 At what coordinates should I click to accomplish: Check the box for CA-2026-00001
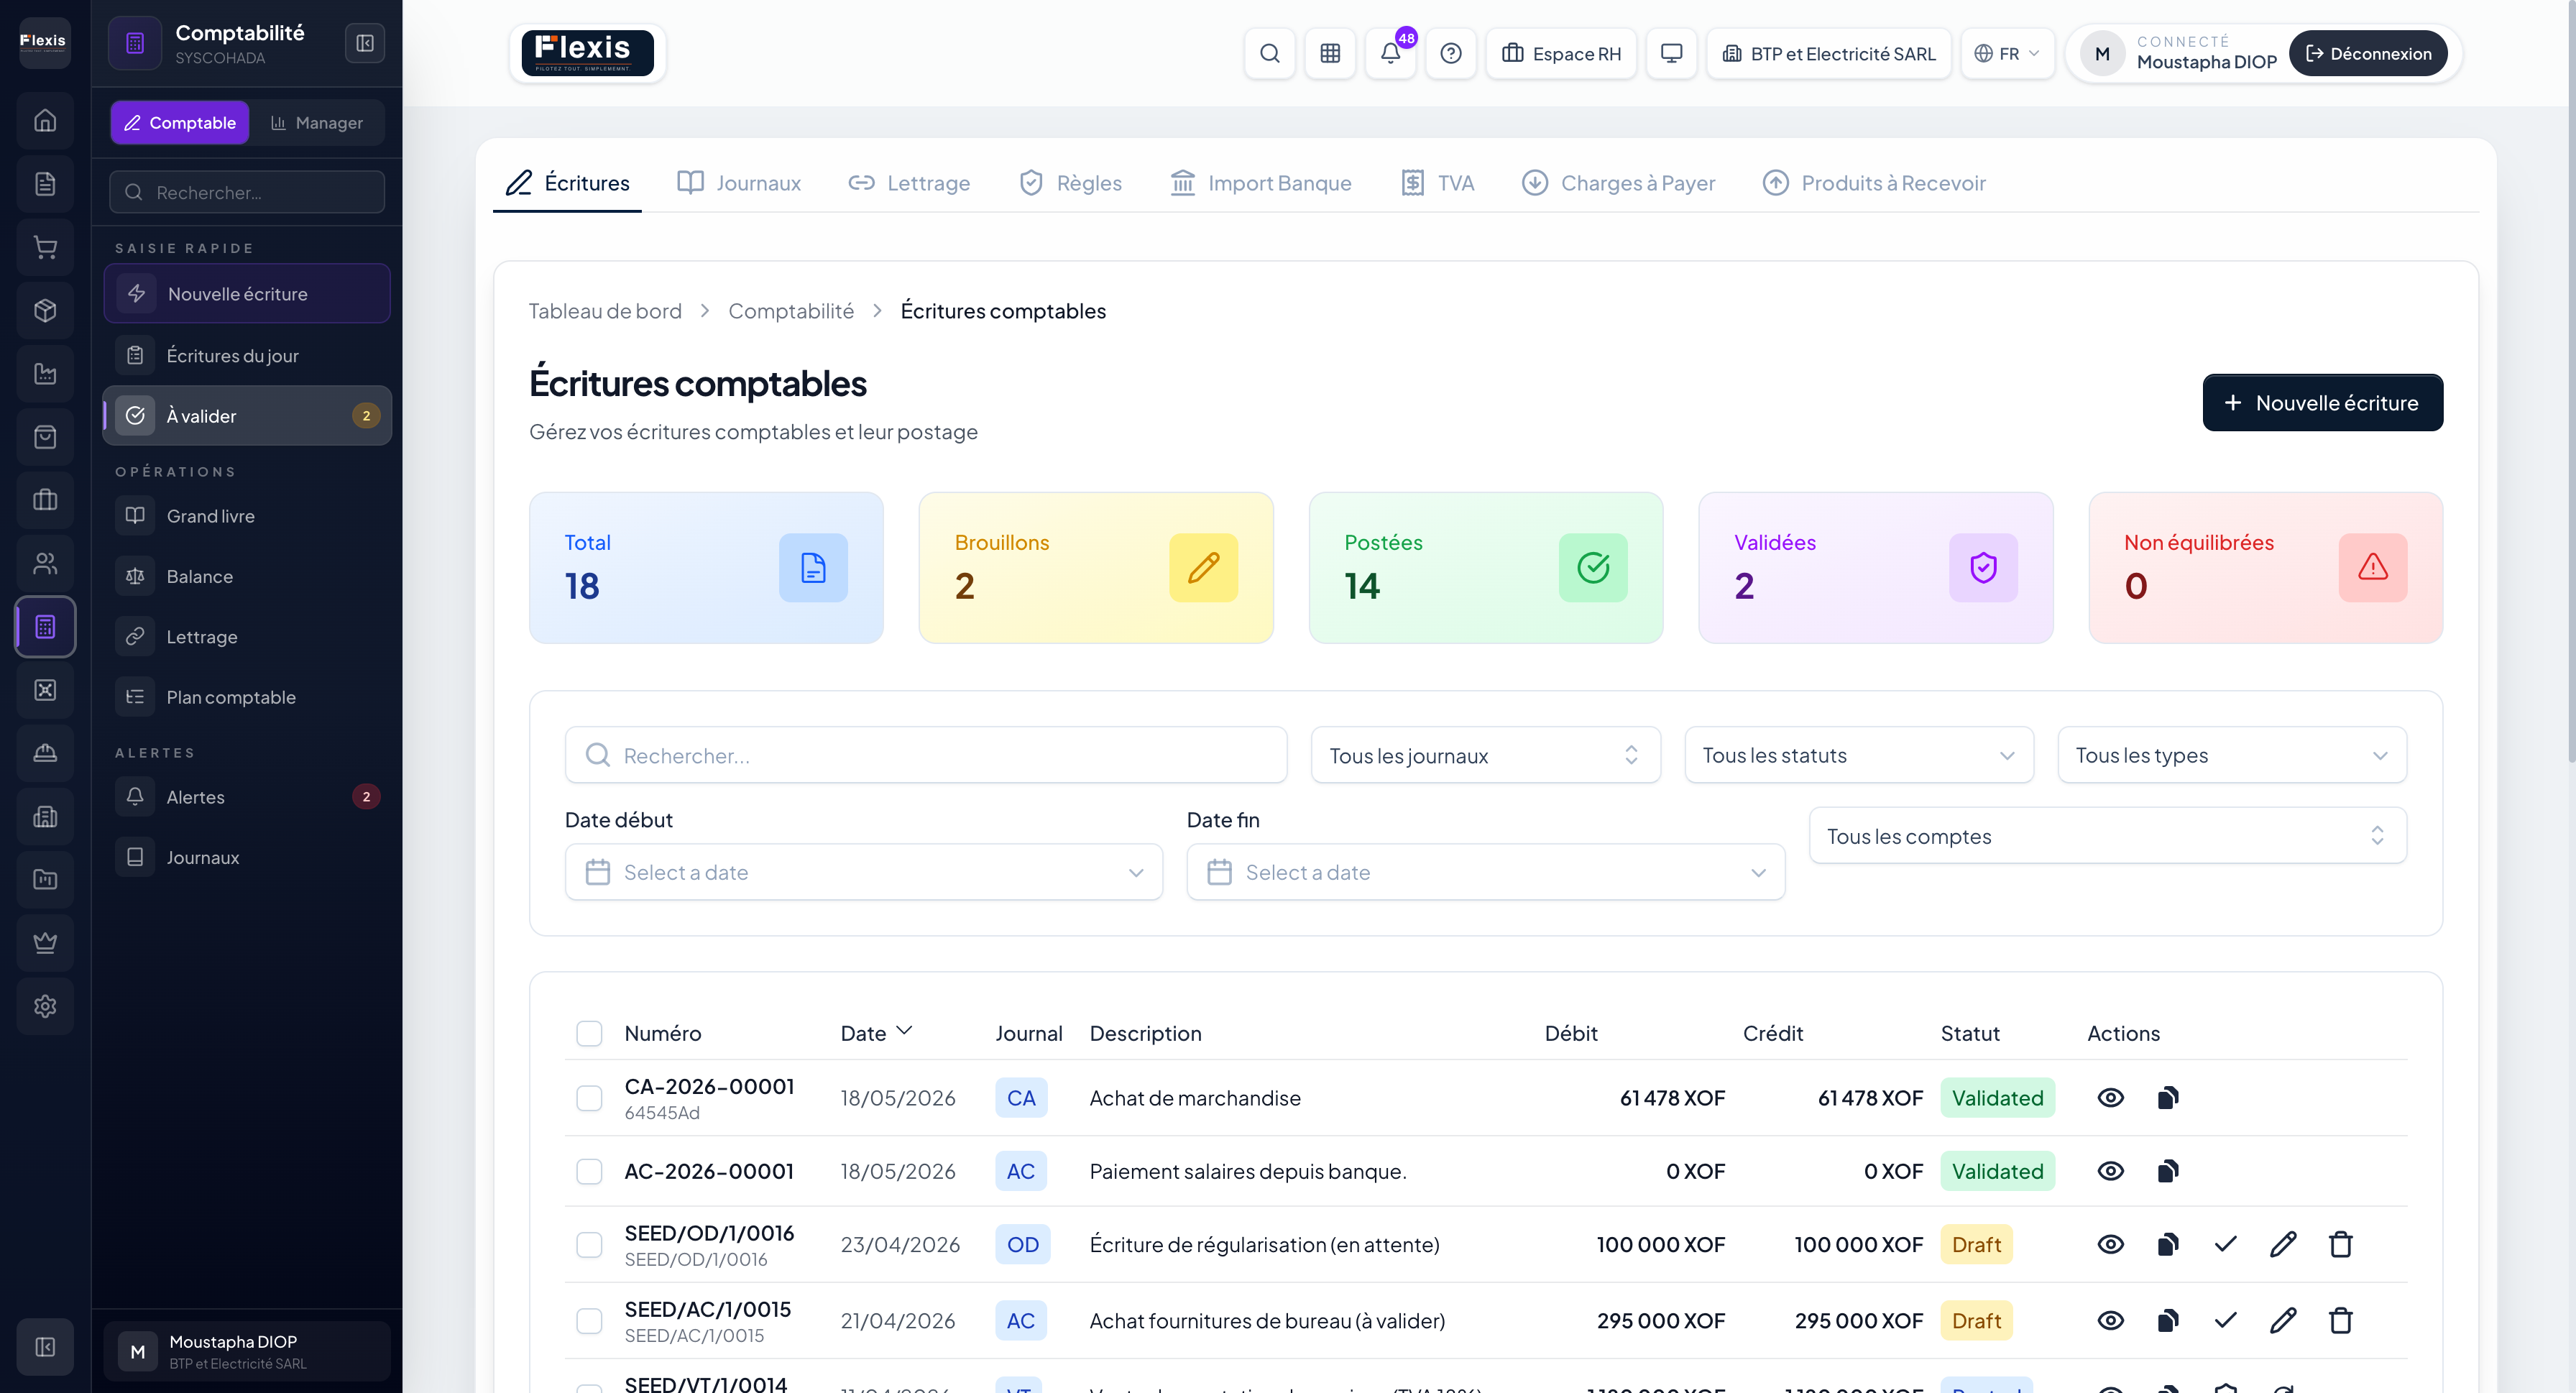(x=589, y=1098)
